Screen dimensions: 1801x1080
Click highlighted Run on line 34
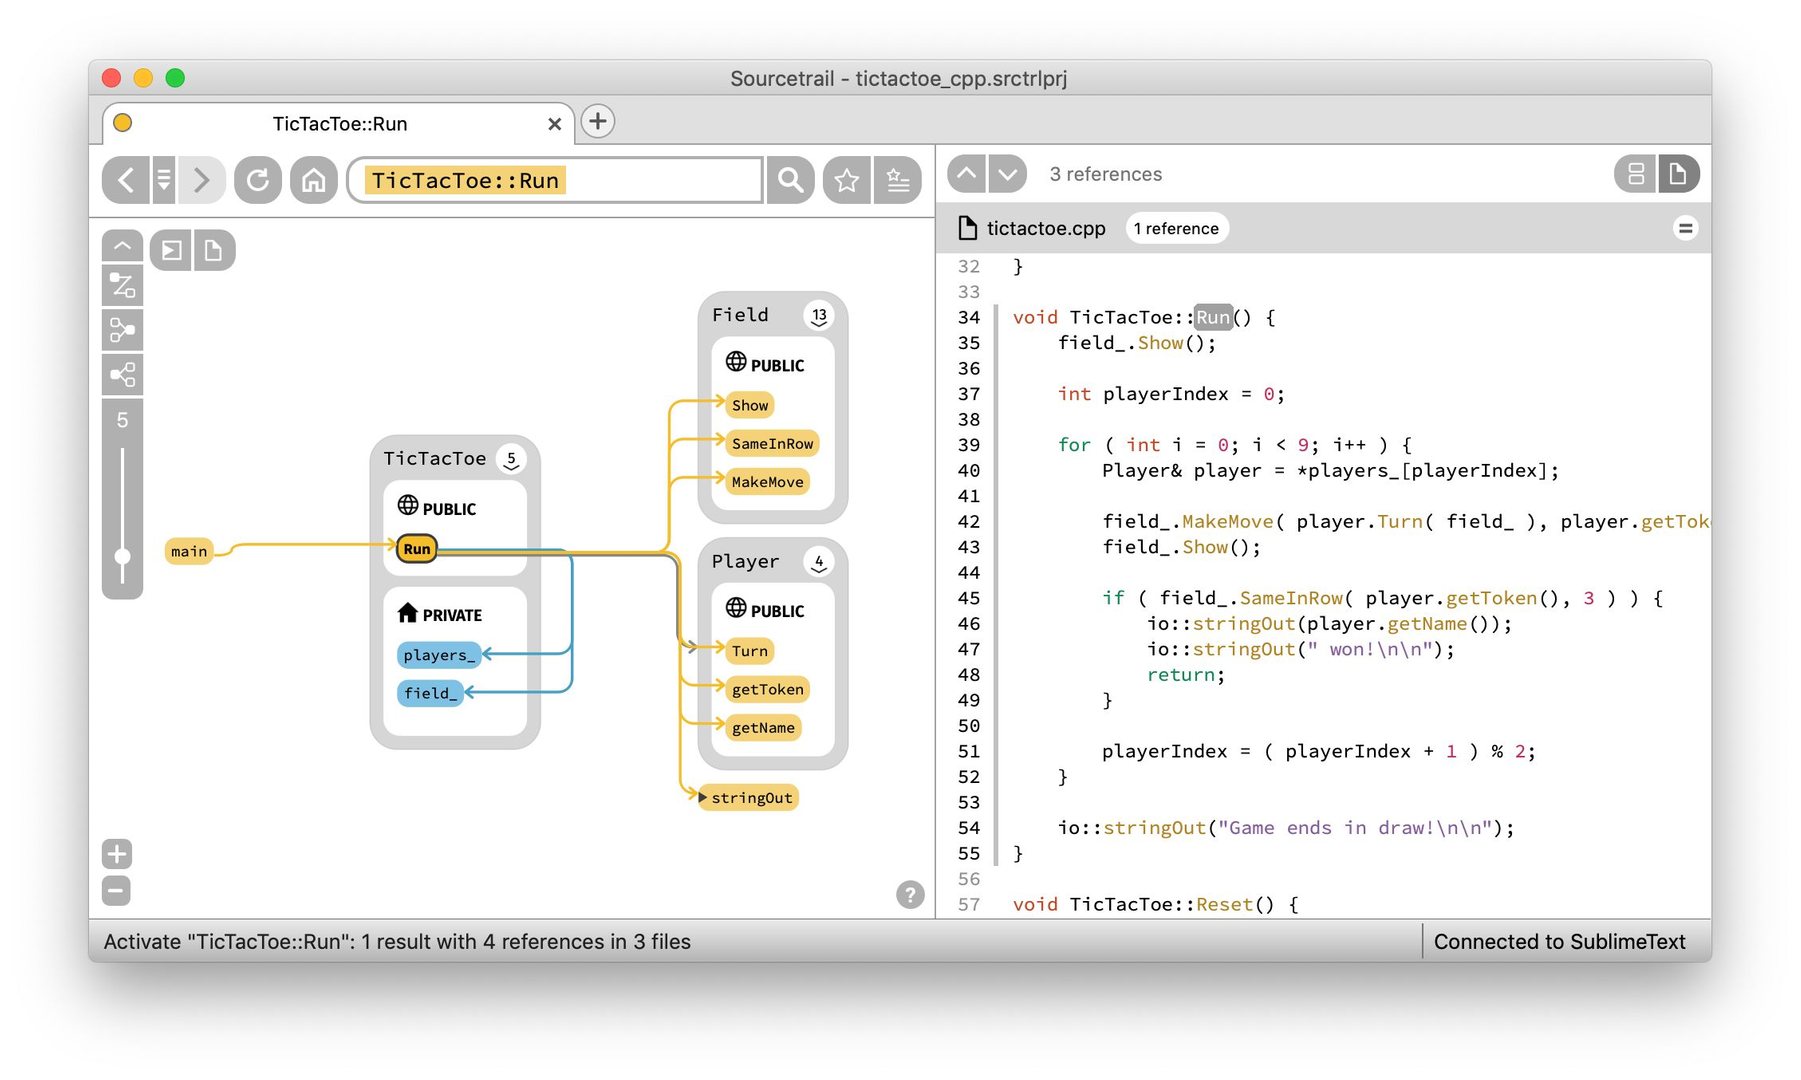click(1213, 317)
